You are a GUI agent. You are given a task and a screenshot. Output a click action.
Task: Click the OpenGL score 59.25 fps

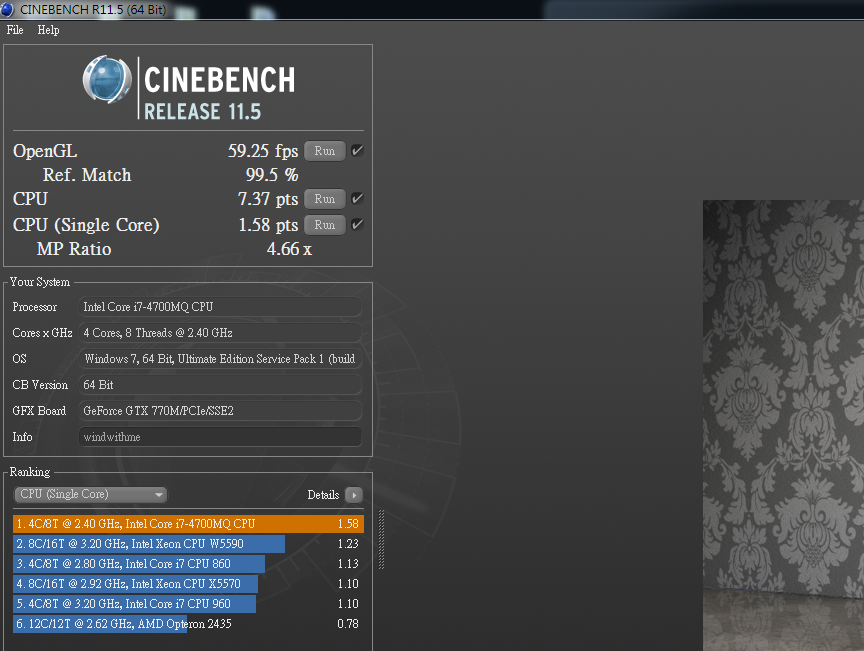click(x=263, y=151)
